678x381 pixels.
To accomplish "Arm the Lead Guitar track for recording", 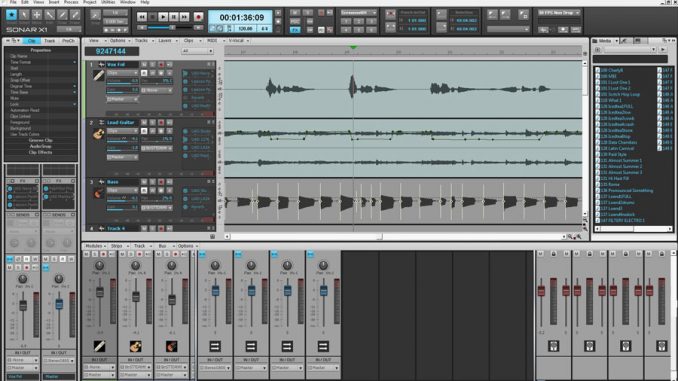I will (x=161, y=123).
